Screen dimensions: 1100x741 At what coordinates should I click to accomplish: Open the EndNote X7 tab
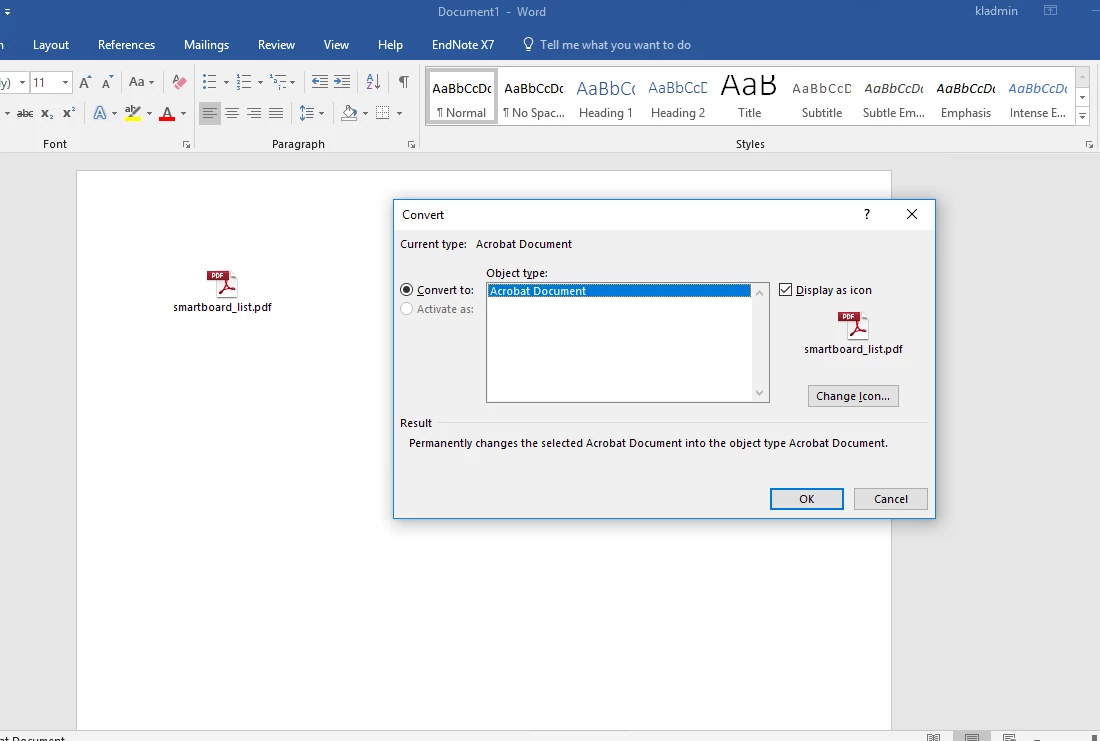click(x=463, y=45)
